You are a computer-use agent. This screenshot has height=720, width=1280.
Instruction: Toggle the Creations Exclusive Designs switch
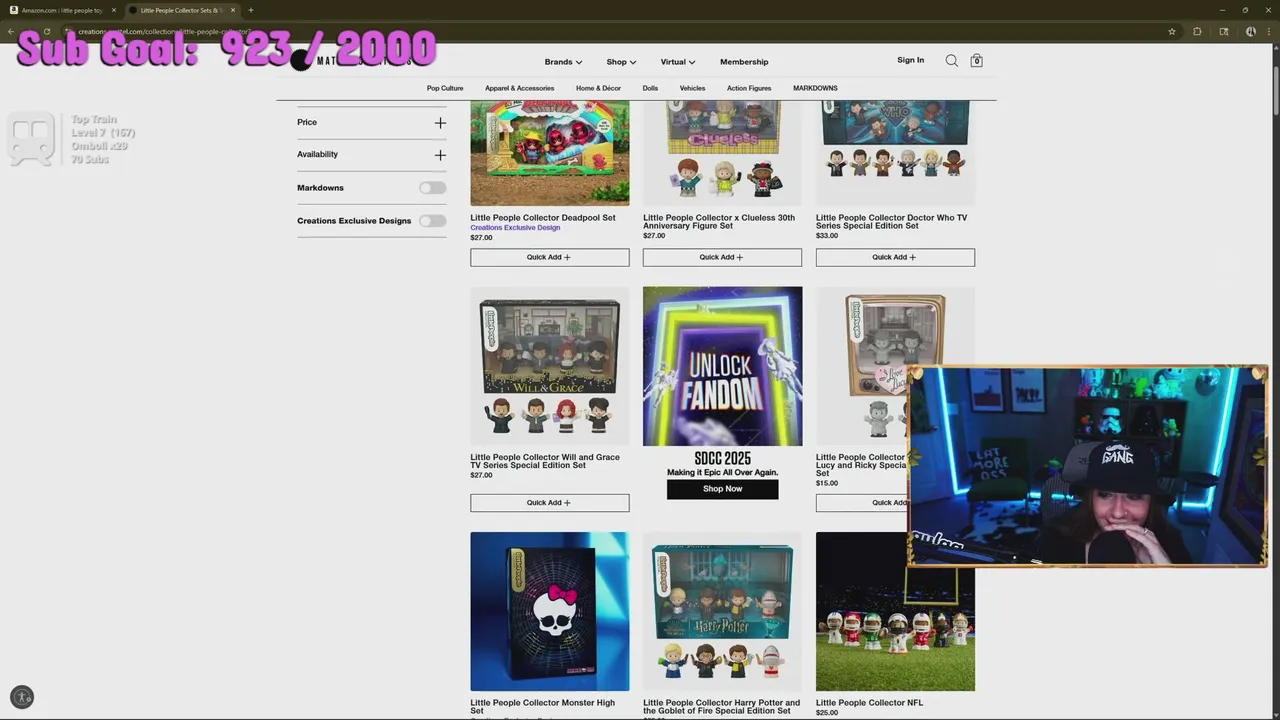coord(433,221)
